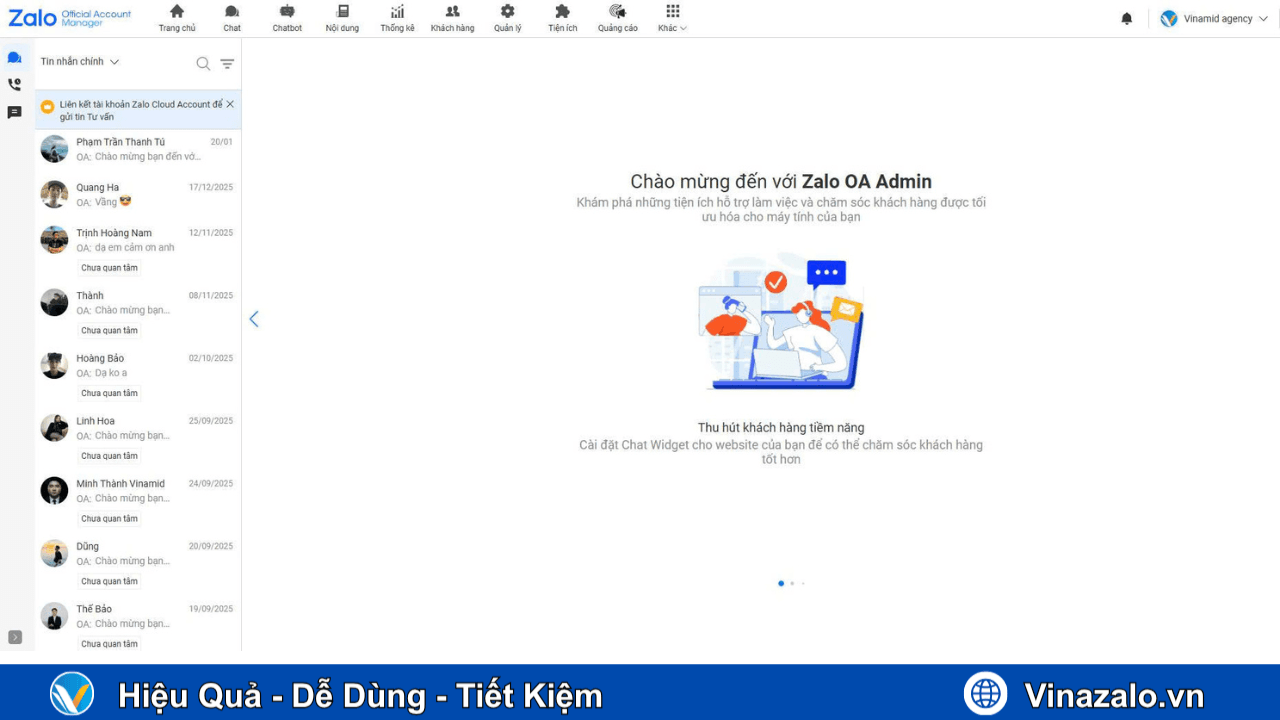Open the Tiện ích menu item
This screenshot has height=720, width=1280.
pos(562,17)
